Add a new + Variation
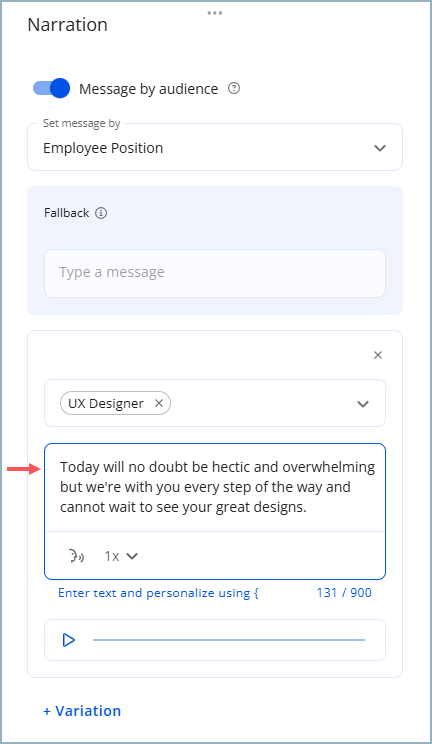 [82, 711]
